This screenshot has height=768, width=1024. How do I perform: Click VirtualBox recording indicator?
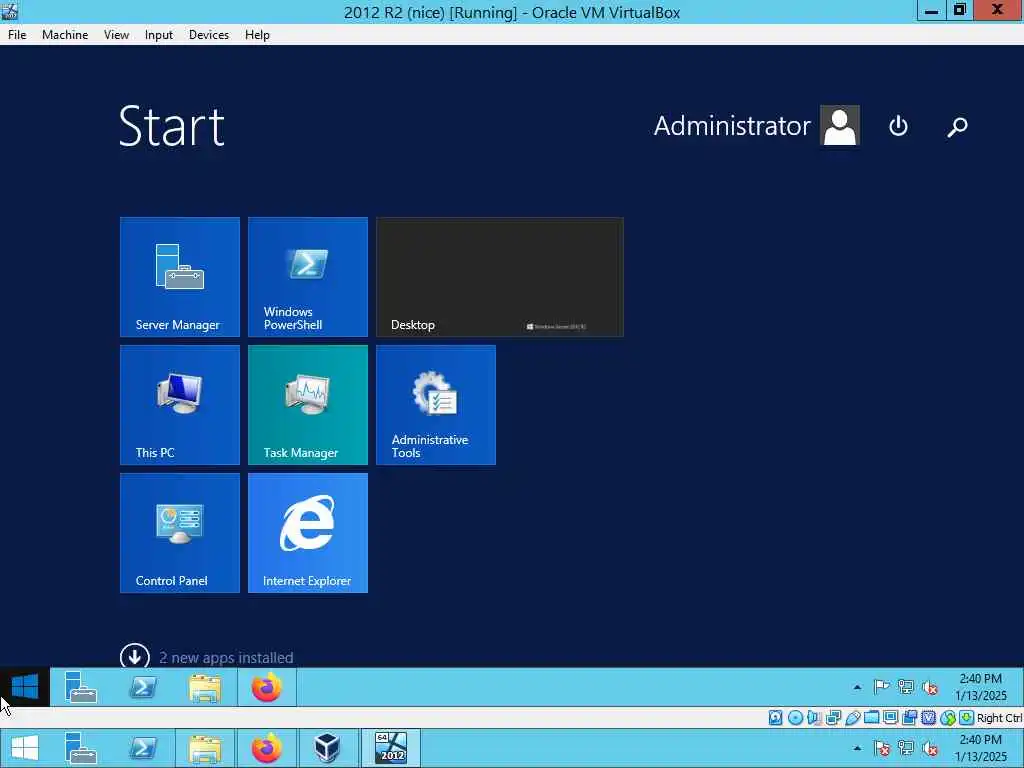909,718
